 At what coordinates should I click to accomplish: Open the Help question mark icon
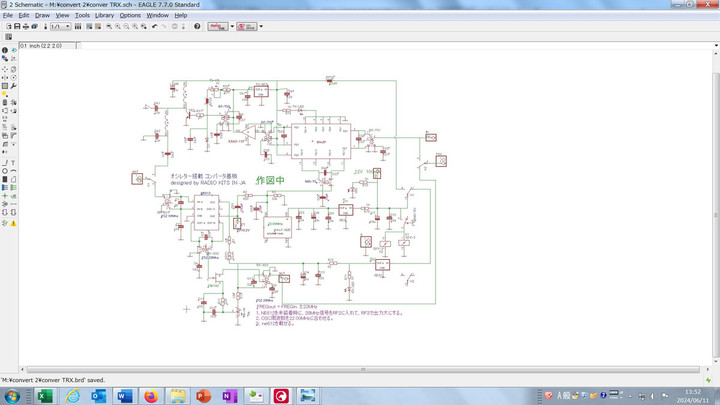pyautogui.click(x=197, y=26)
